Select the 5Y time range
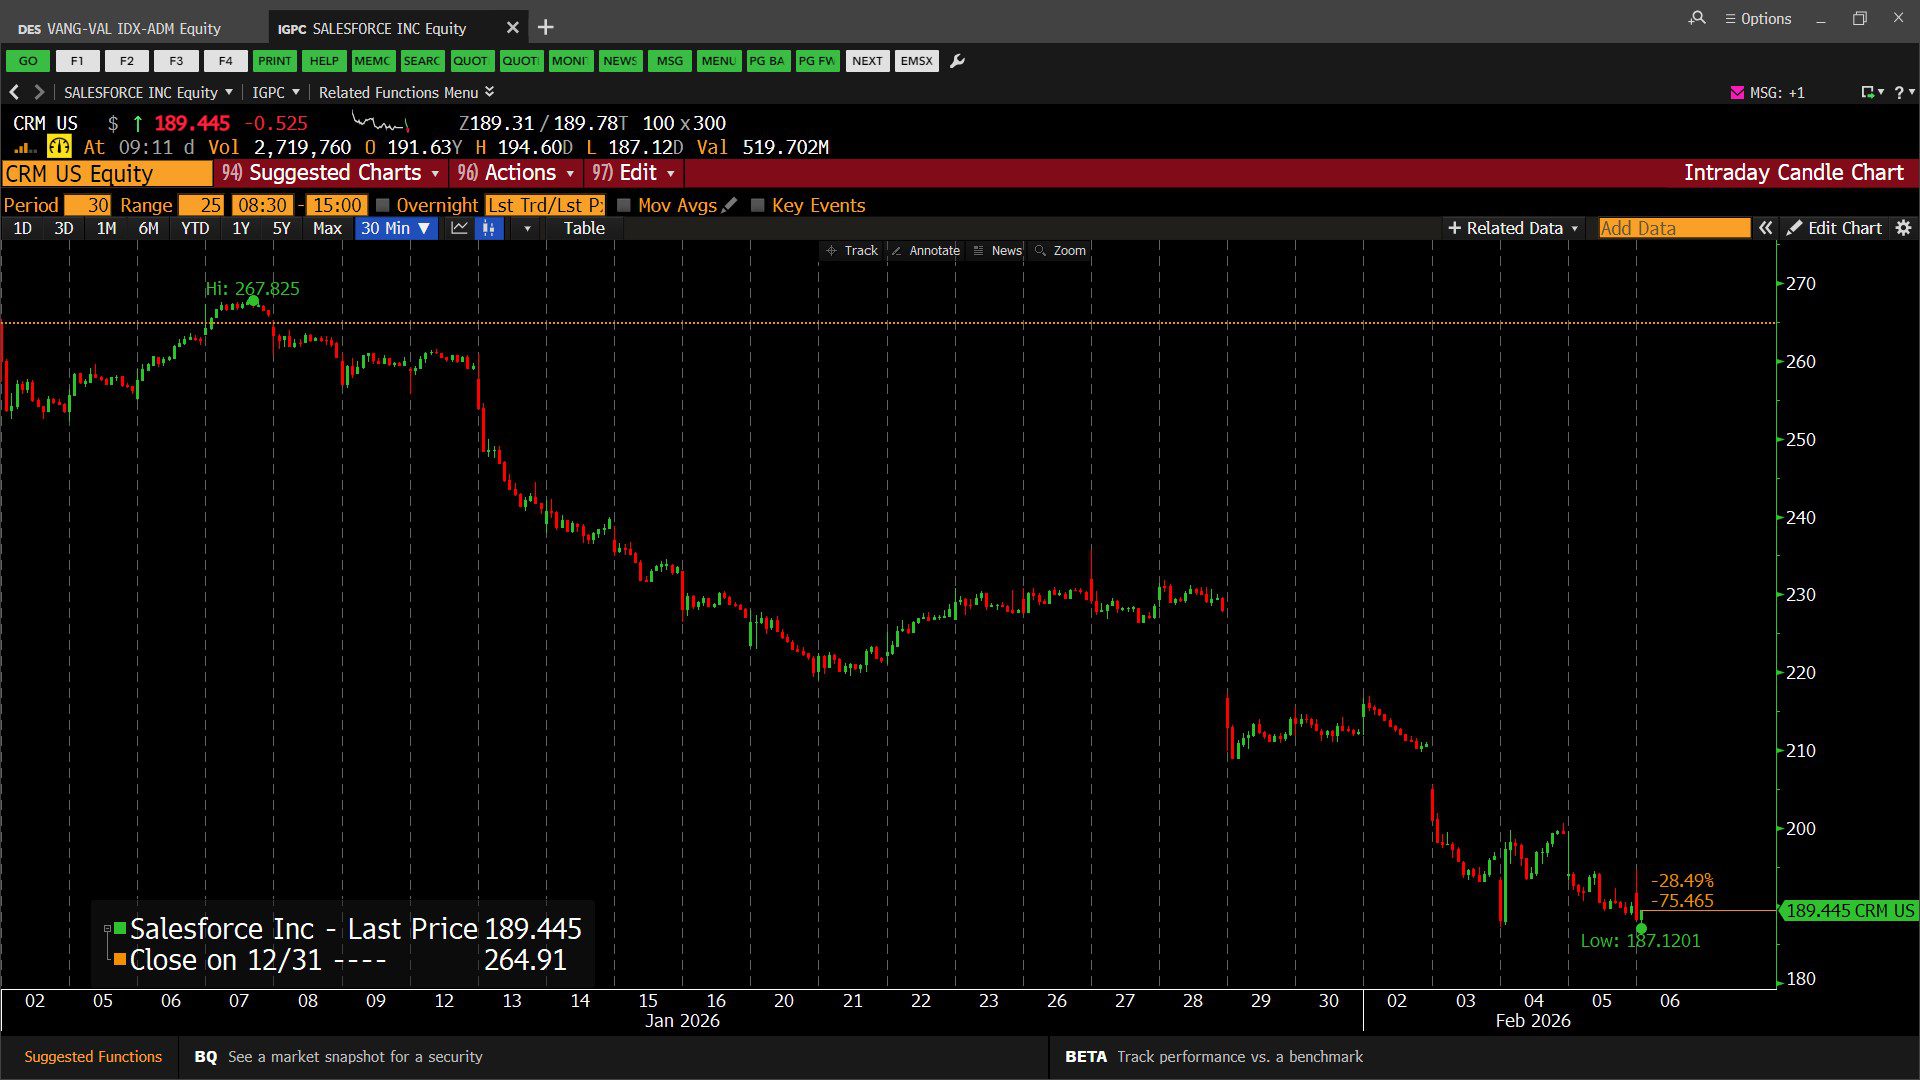 (282, 228)
